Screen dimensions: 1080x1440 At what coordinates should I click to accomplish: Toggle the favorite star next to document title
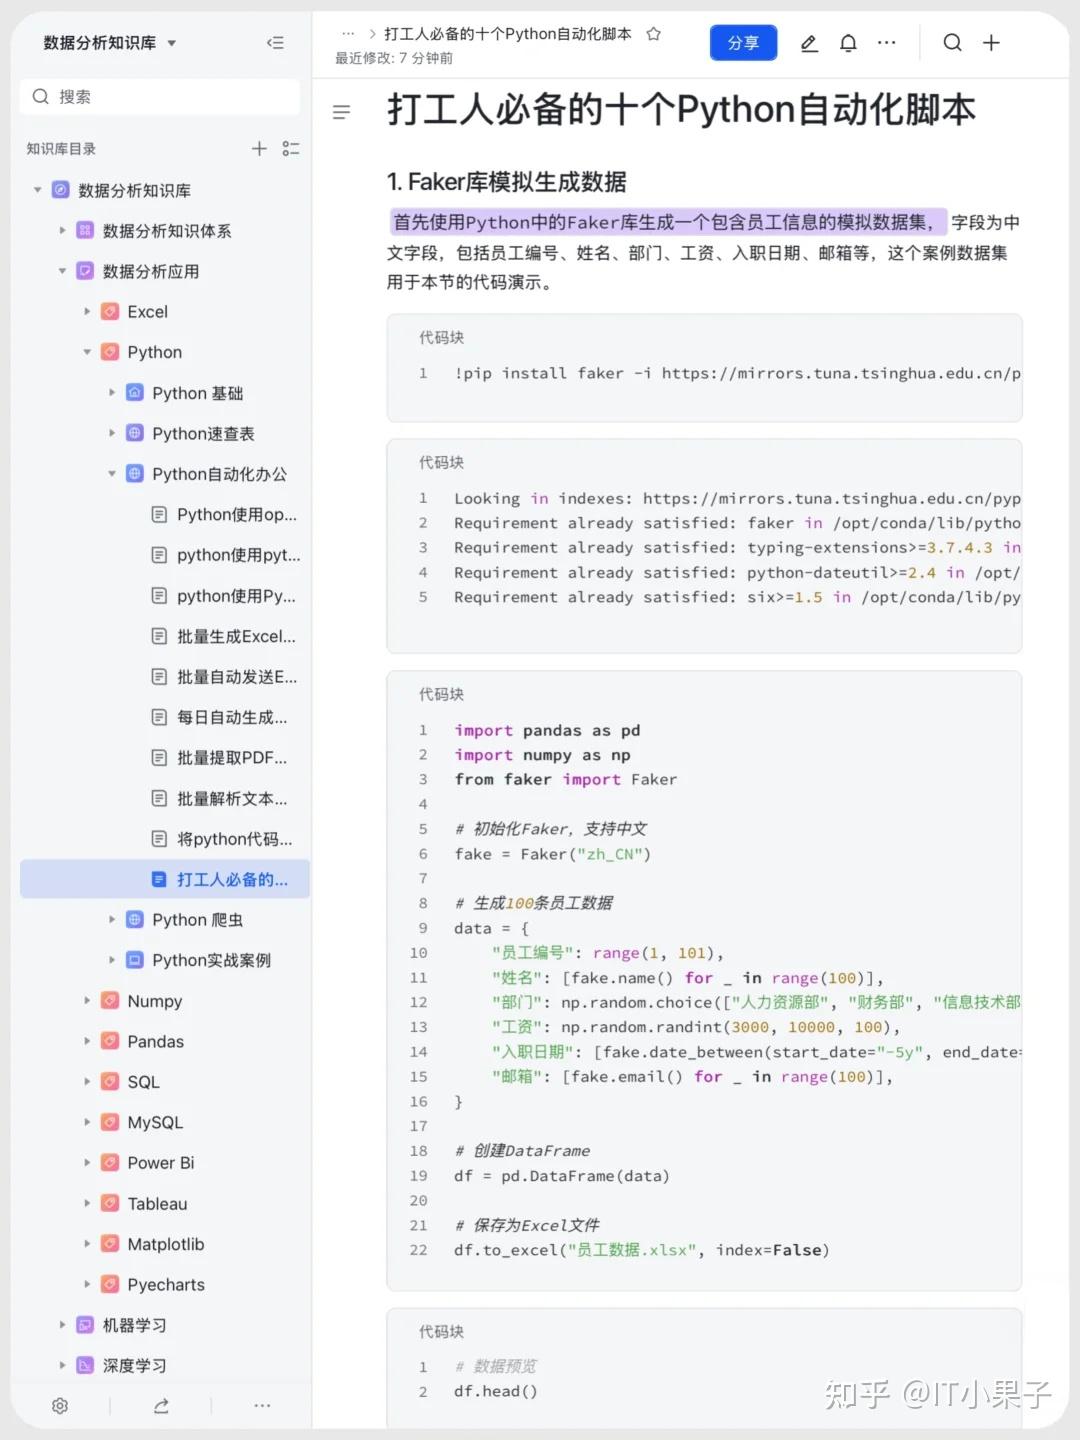click(x=654, y=33)
